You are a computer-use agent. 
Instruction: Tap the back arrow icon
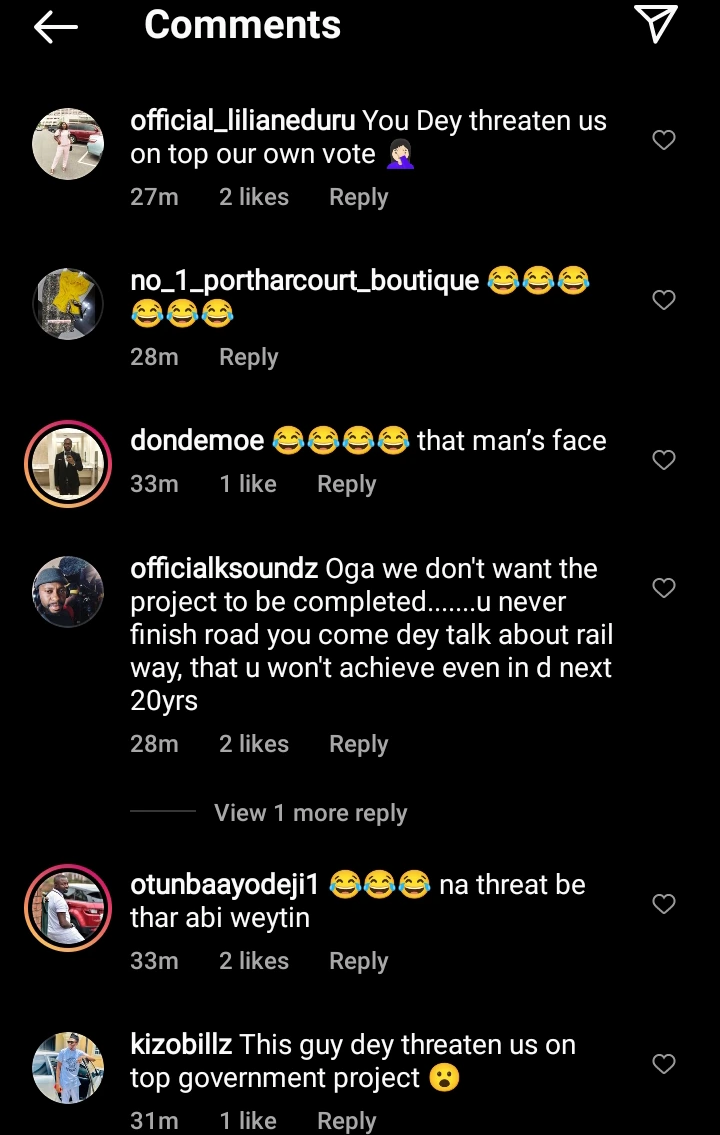[x=56, y=27]
